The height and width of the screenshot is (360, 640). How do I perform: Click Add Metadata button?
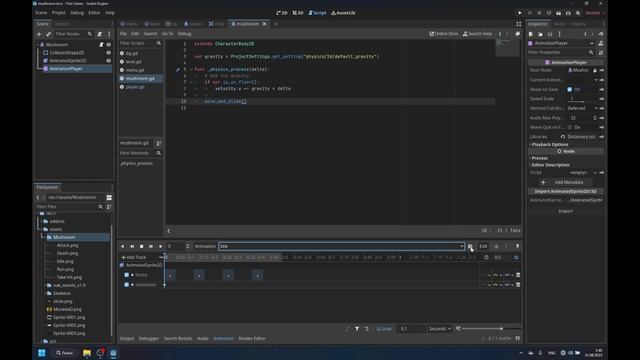[566, 182]
